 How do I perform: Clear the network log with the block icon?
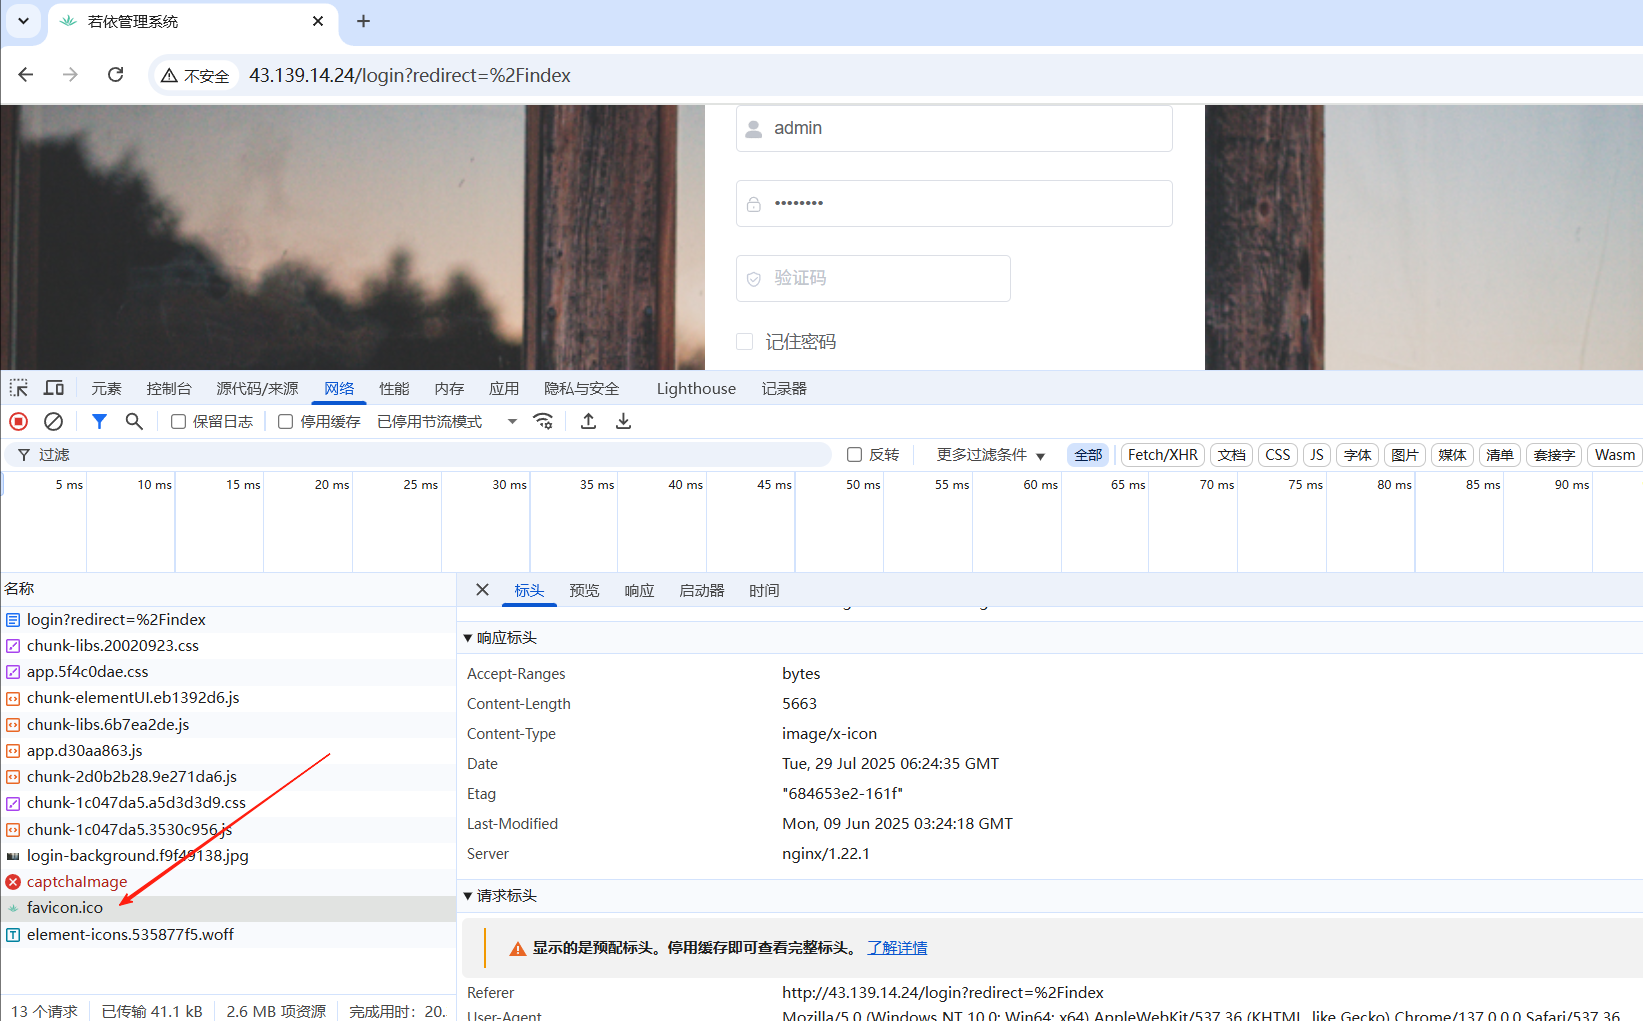click(53, 421)
